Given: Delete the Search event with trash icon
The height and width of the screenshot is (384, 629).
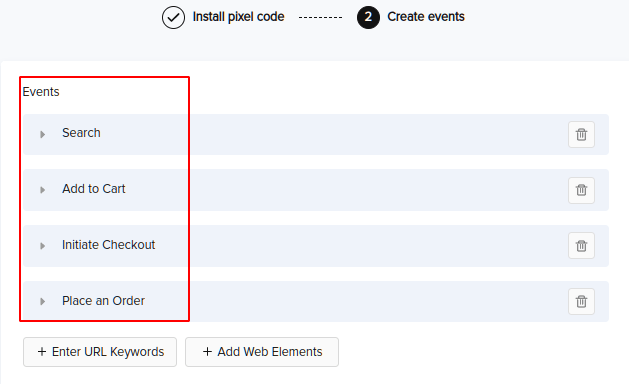Looking at the screenshot, I should click(581, 134).
